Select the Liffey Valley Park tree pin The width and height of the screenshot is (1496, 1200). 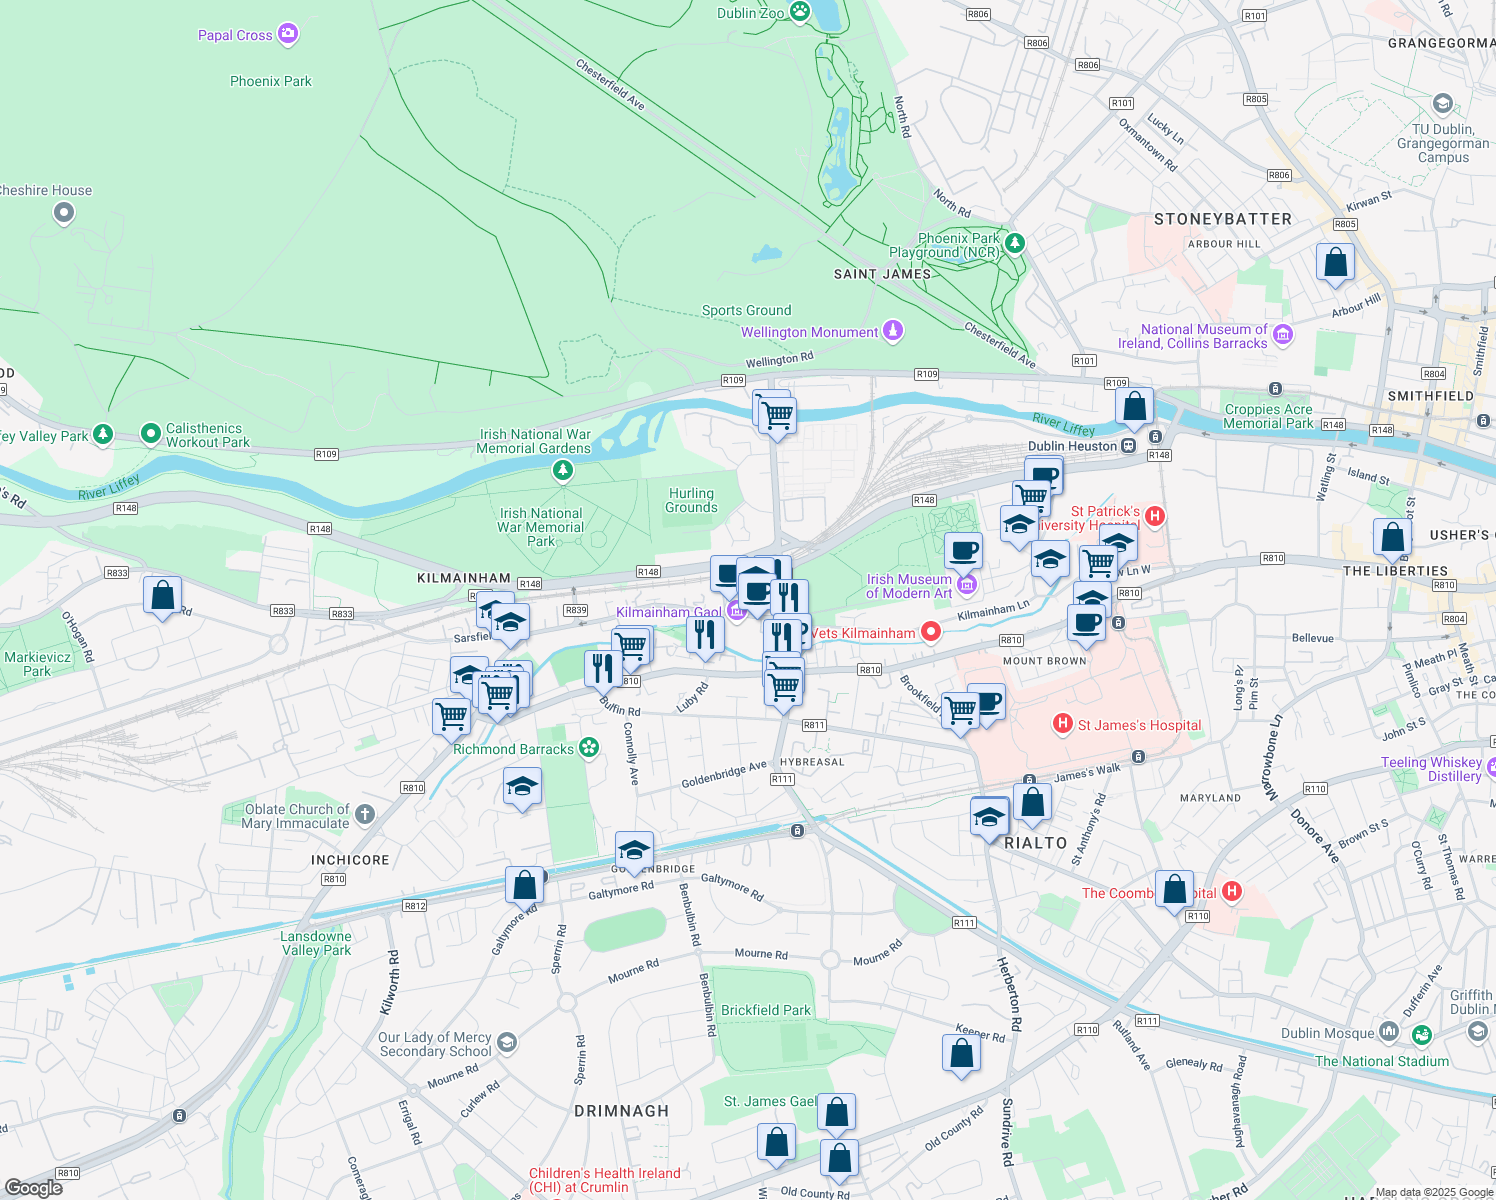[103, 434]
